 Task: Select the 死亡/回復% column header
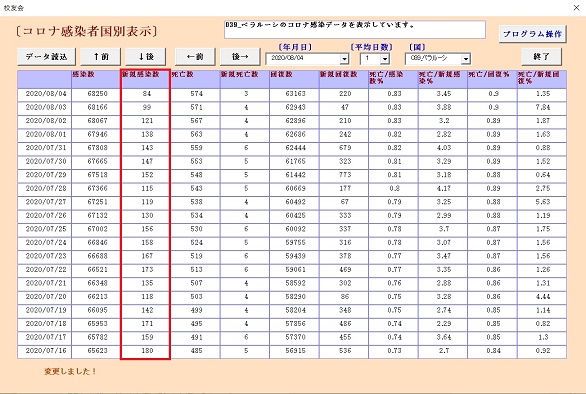[492, 79]
